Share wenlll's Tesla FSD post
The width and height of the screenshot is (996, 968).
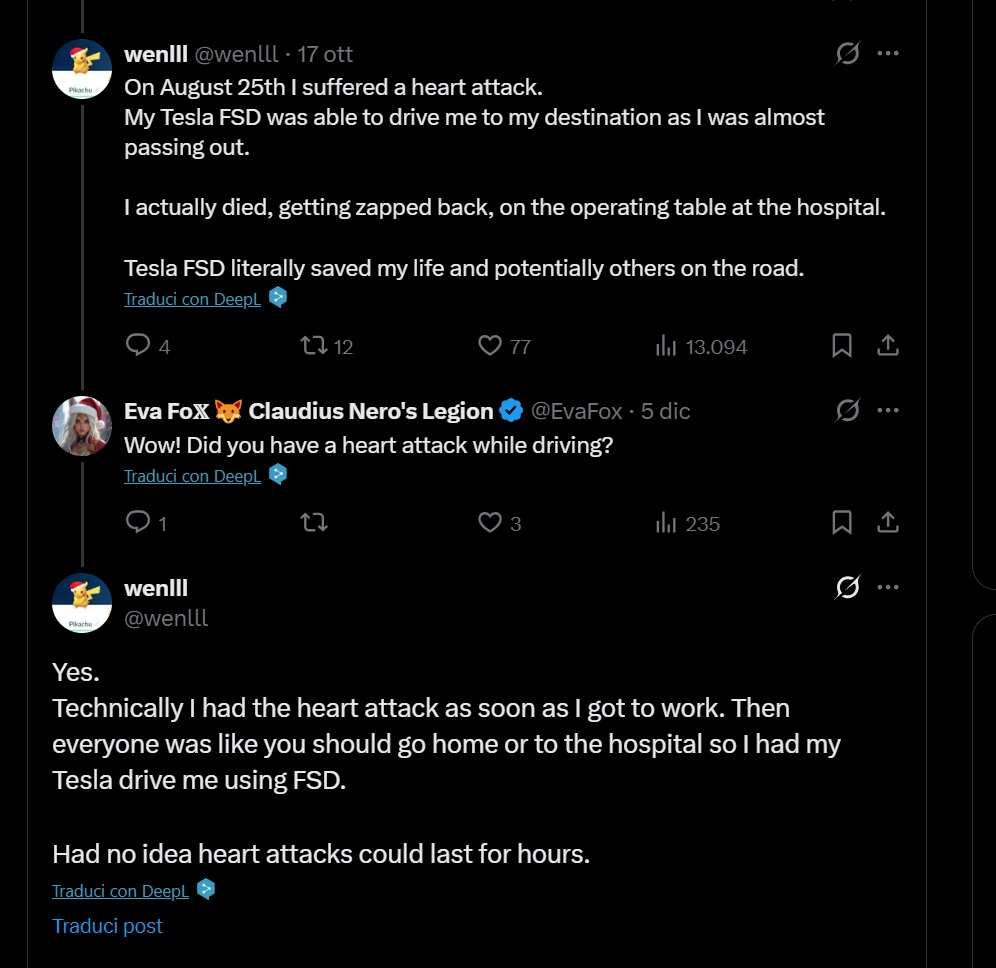pos(887,346)
